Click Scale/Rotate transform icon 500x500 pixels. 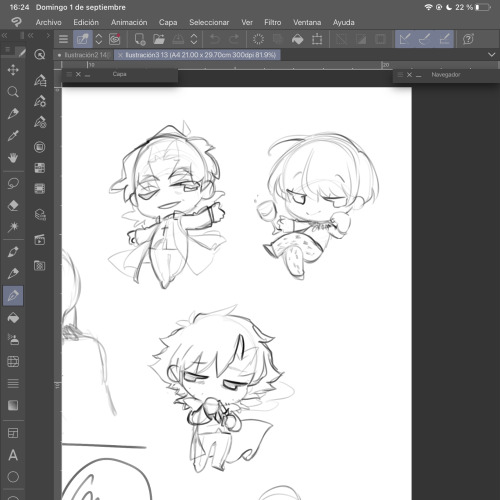317,39
